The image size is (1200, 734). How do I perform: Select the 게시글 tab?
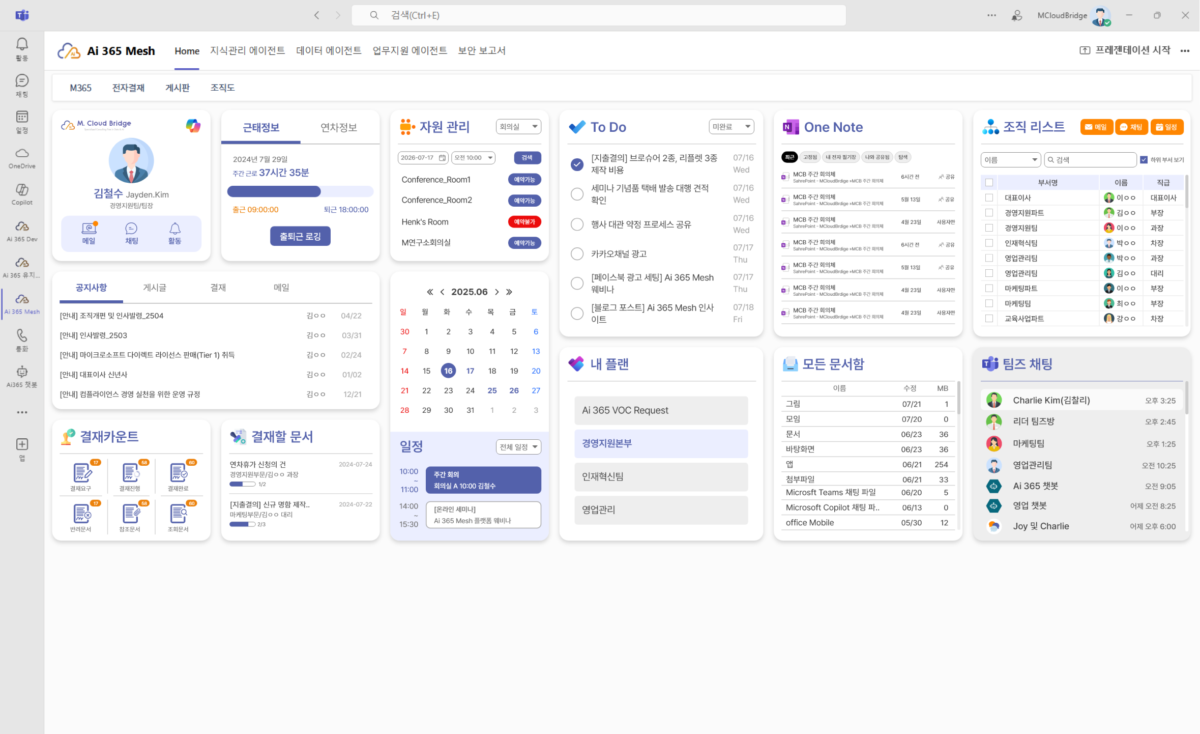click(x=155, y=287)
